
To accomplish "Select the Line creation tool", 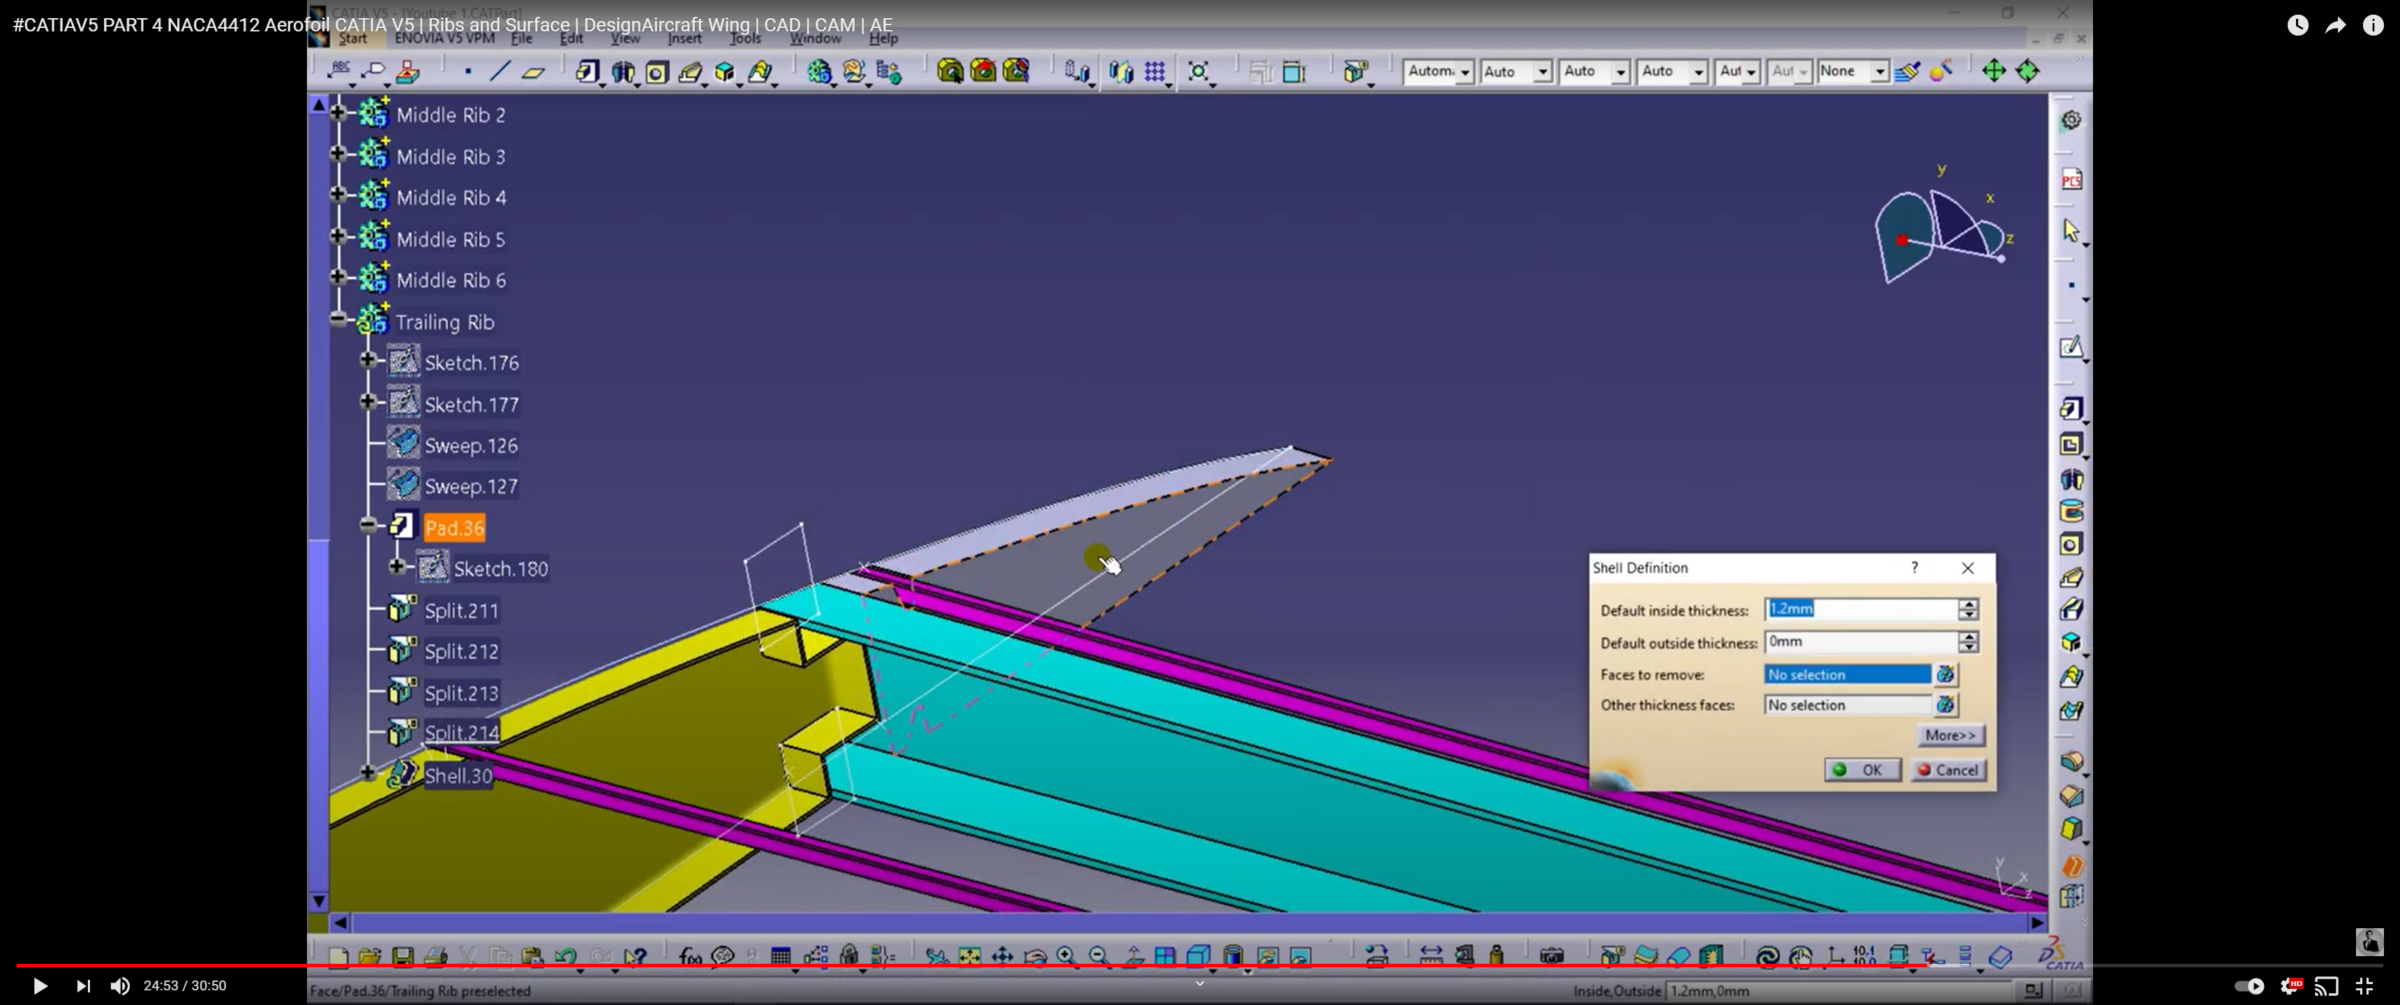I will (x=500, y=71).
